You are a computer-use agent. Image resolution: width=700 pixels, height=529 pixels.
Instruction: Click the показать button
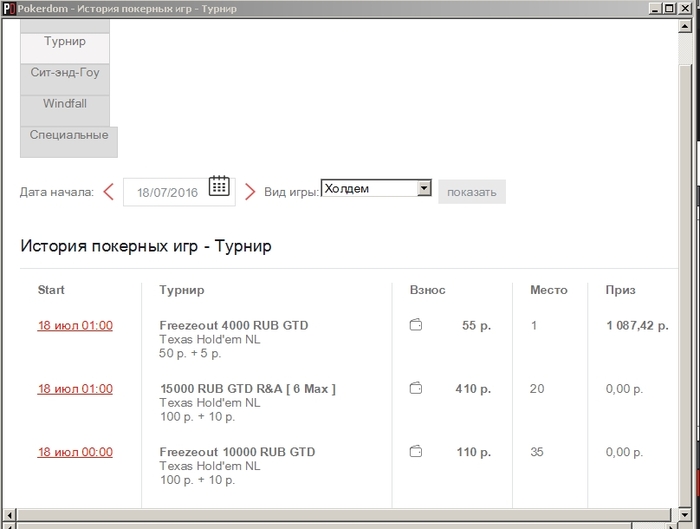472,192
